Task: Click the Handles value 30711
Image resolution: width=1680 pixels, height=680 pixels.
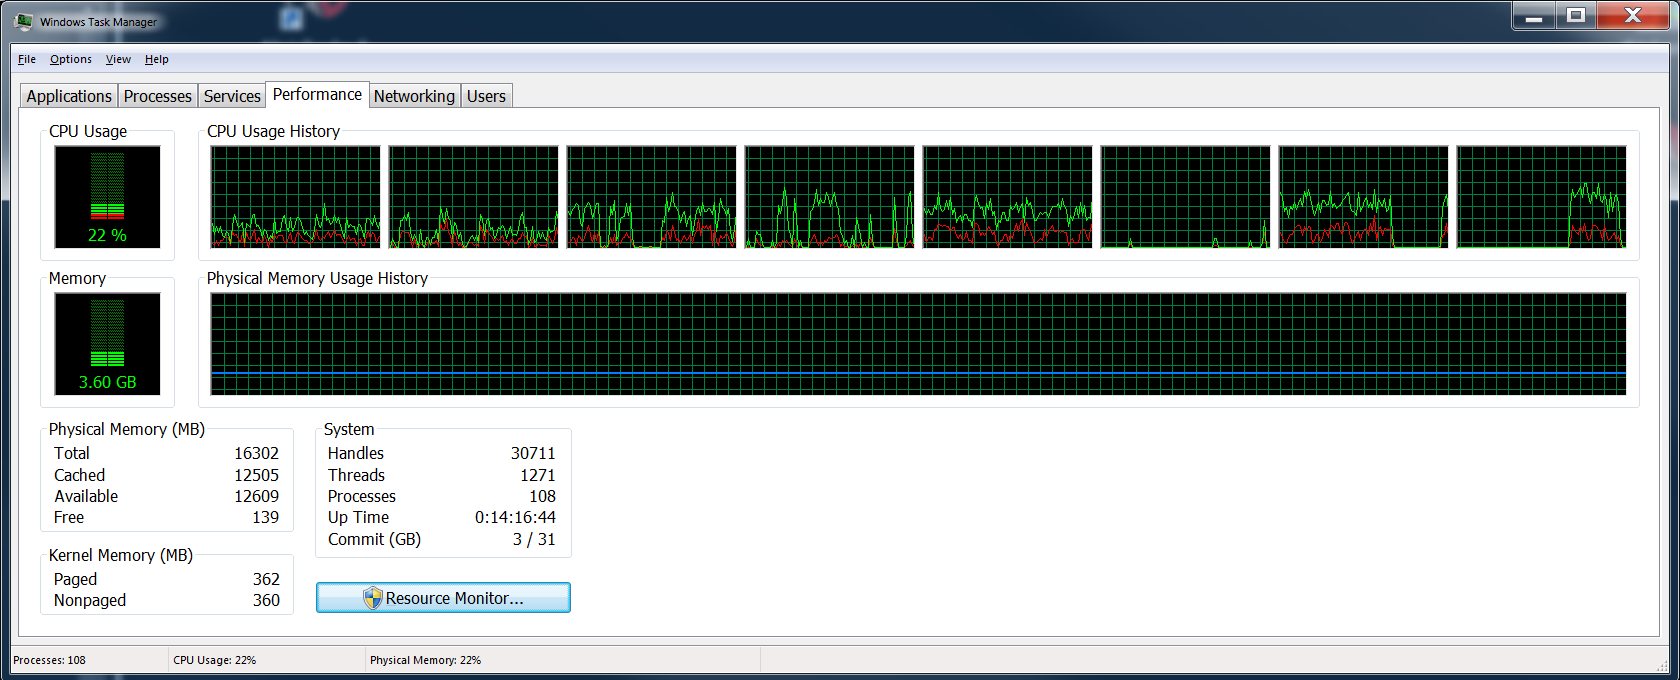Action: pos(533,453)
